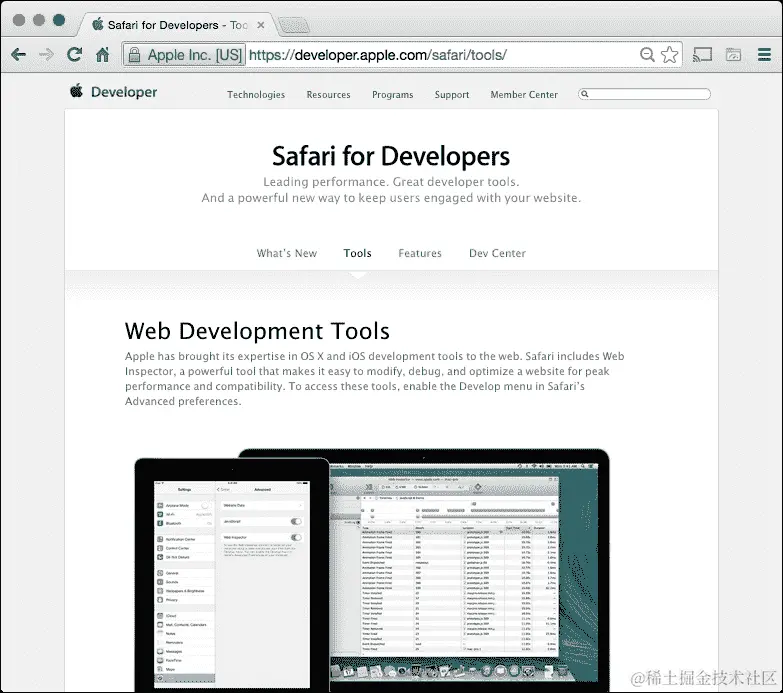Open a new tab with the new-tab button
The width and height of the screenshot is (783, 693).
point(294,25)
